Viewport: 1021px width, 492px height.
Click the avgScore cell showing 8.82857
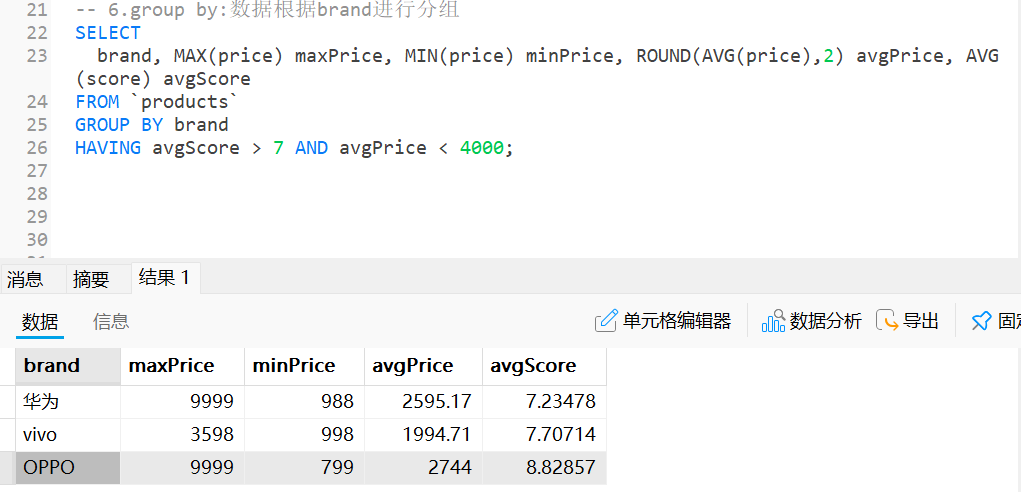tap(542, 467)
